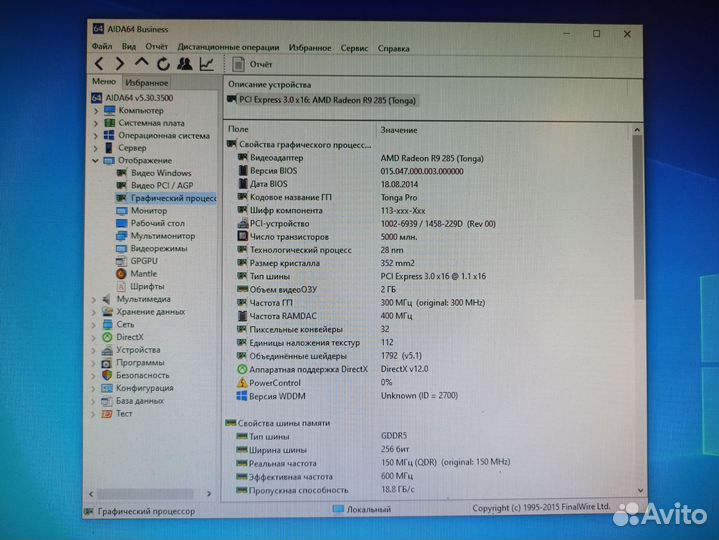Click the Мультимонитор icon in tree
Viewport: 719px width, 540px height.
(x=122, y=236)
